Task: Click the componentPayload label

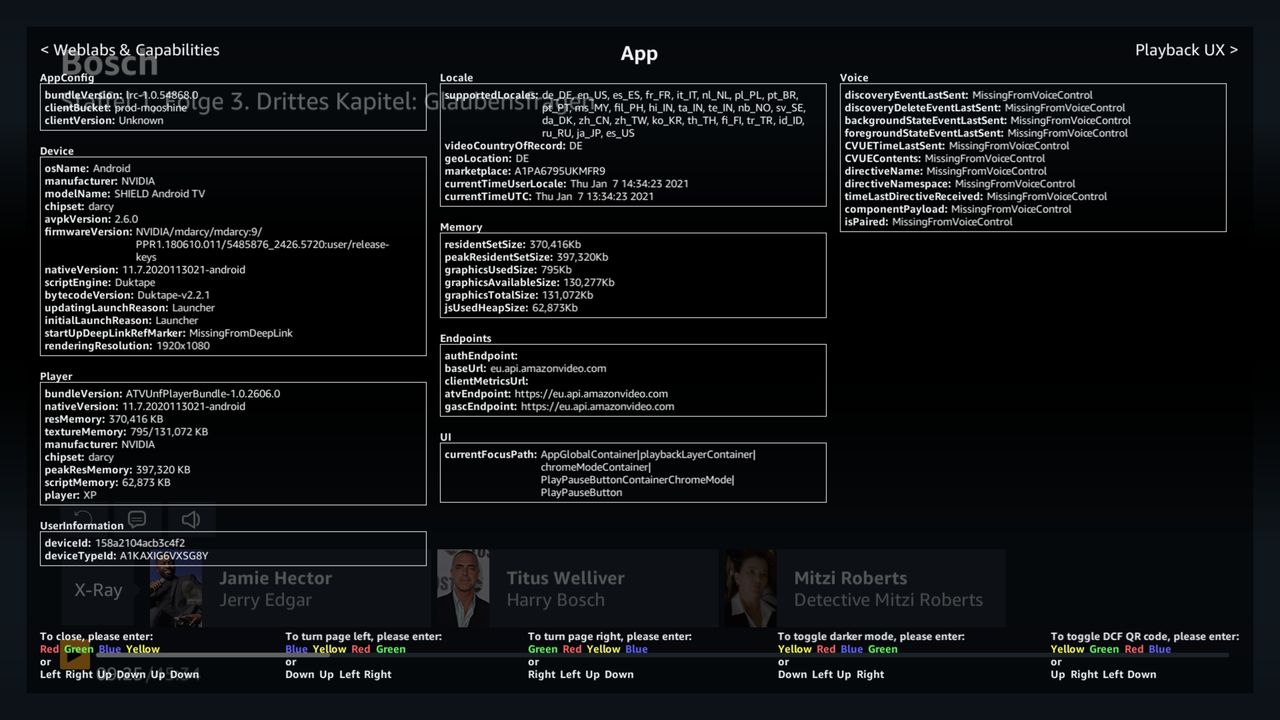Action: 896,209
